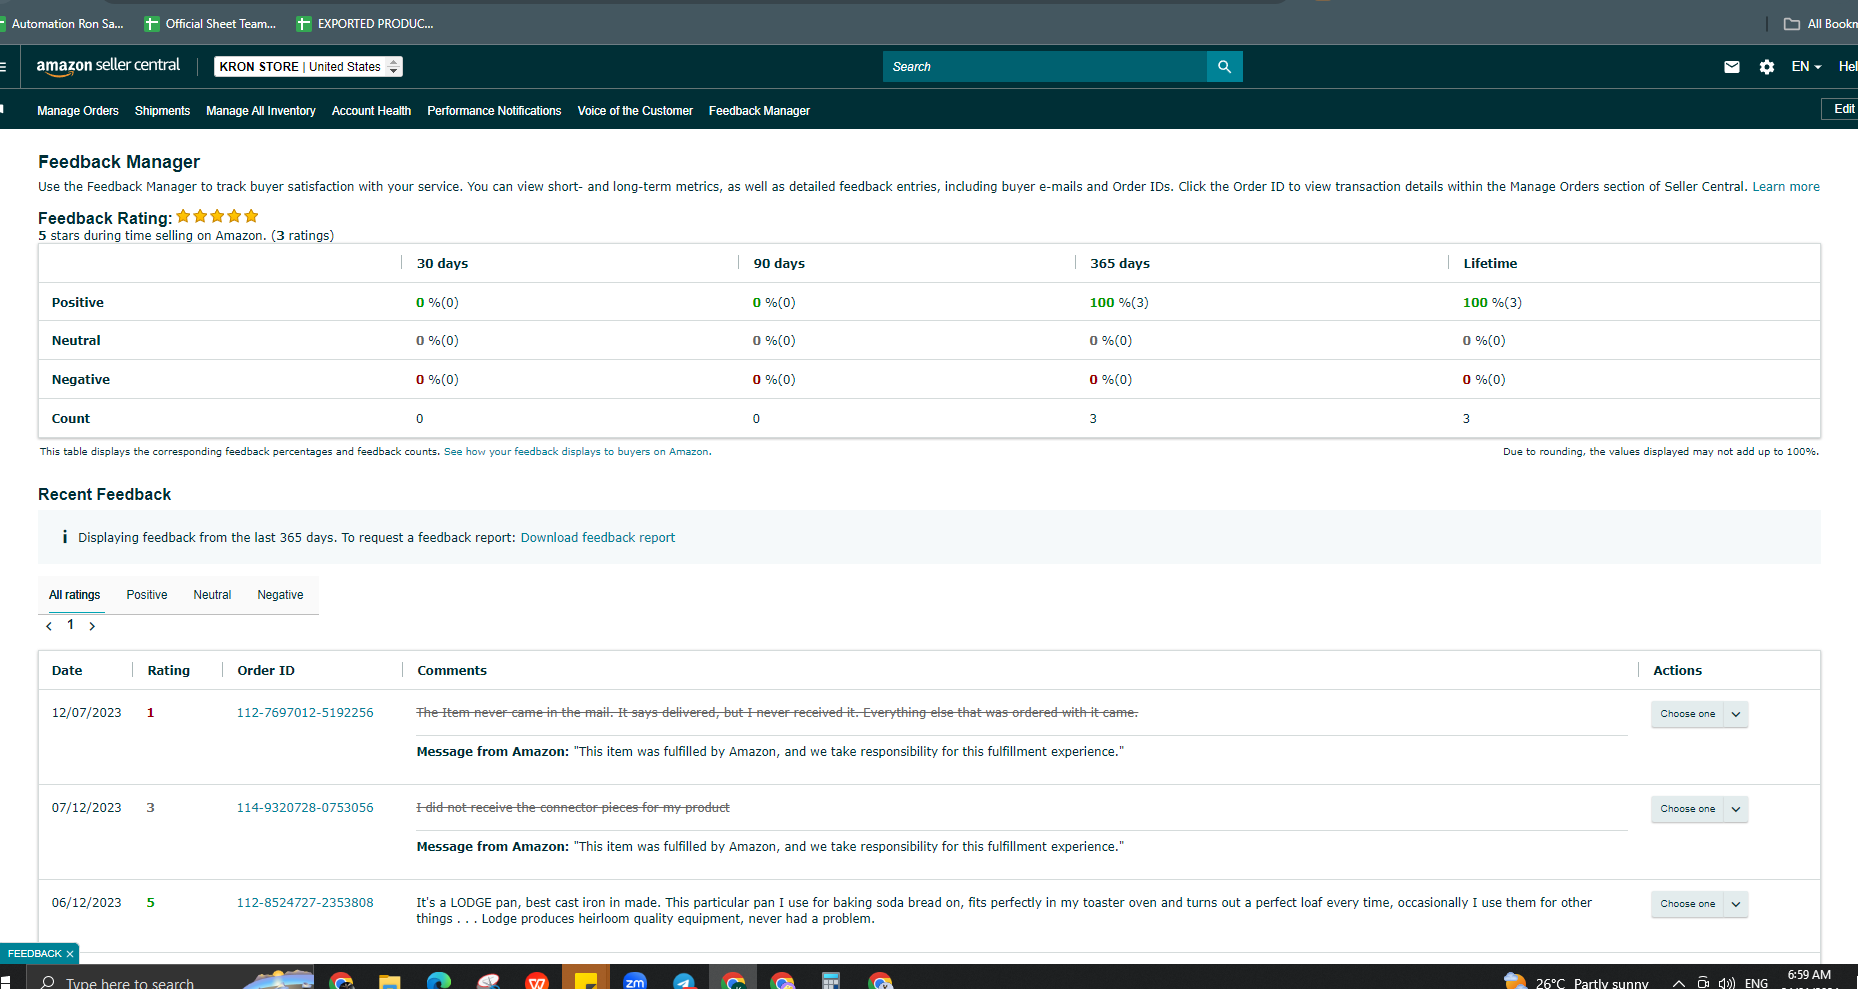Click Download feedback report link
1858x989 pixels.
click(598, 538)
